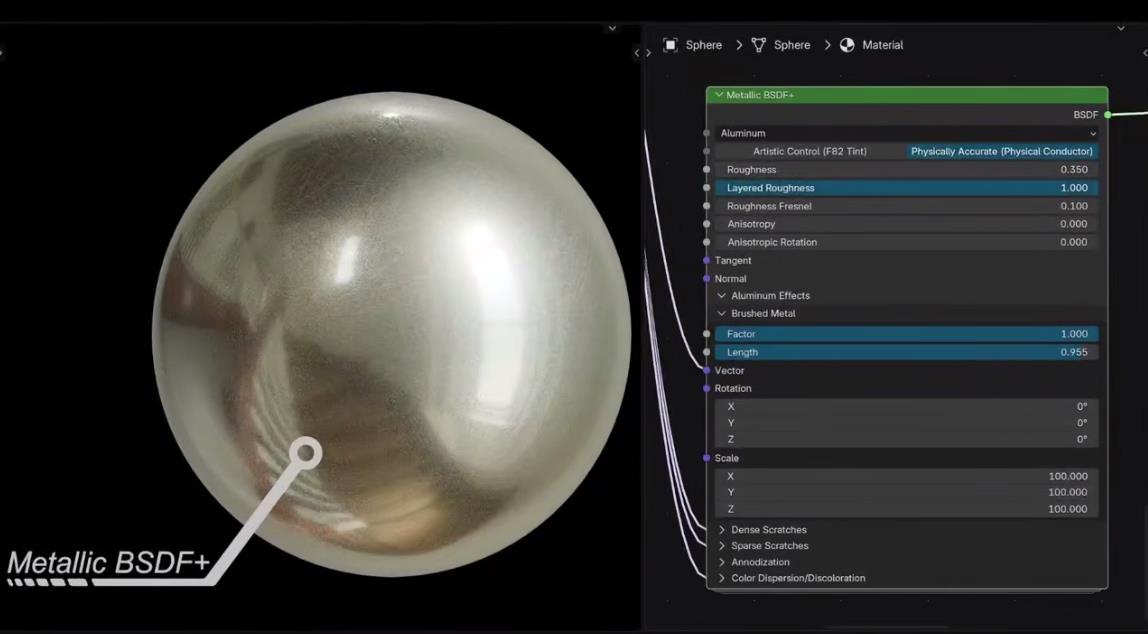Click the Rotation Y angle field
The width and height of the screenshot is (1148, 634).
click(906, 423)
